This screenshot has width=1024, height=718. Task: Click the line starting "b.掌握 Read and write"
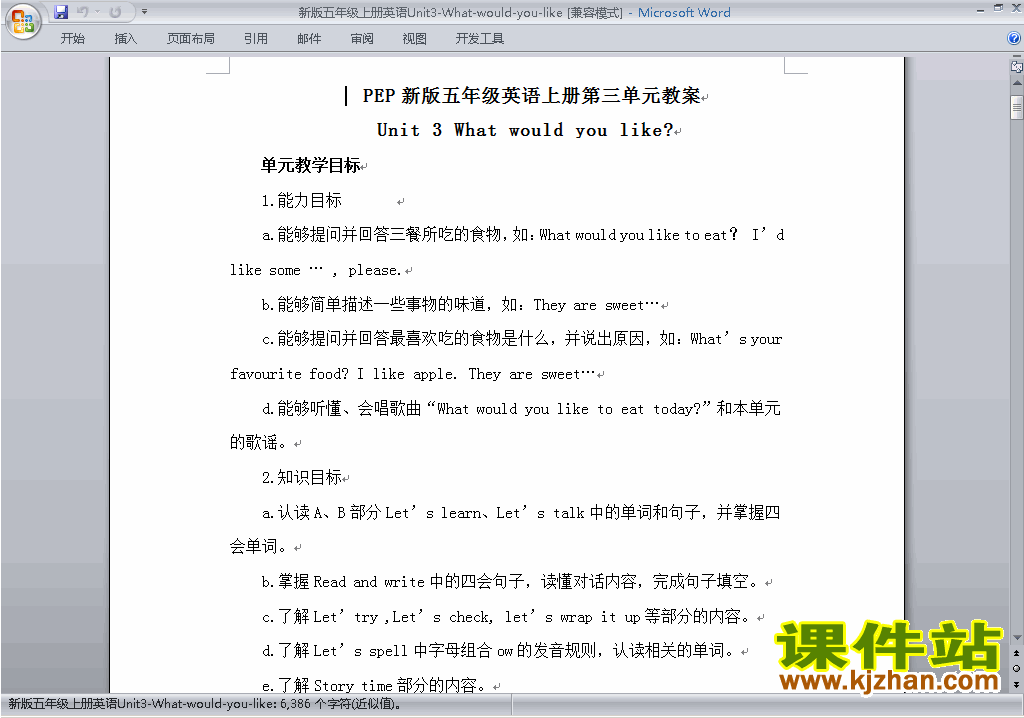click(x=513, y=581)
